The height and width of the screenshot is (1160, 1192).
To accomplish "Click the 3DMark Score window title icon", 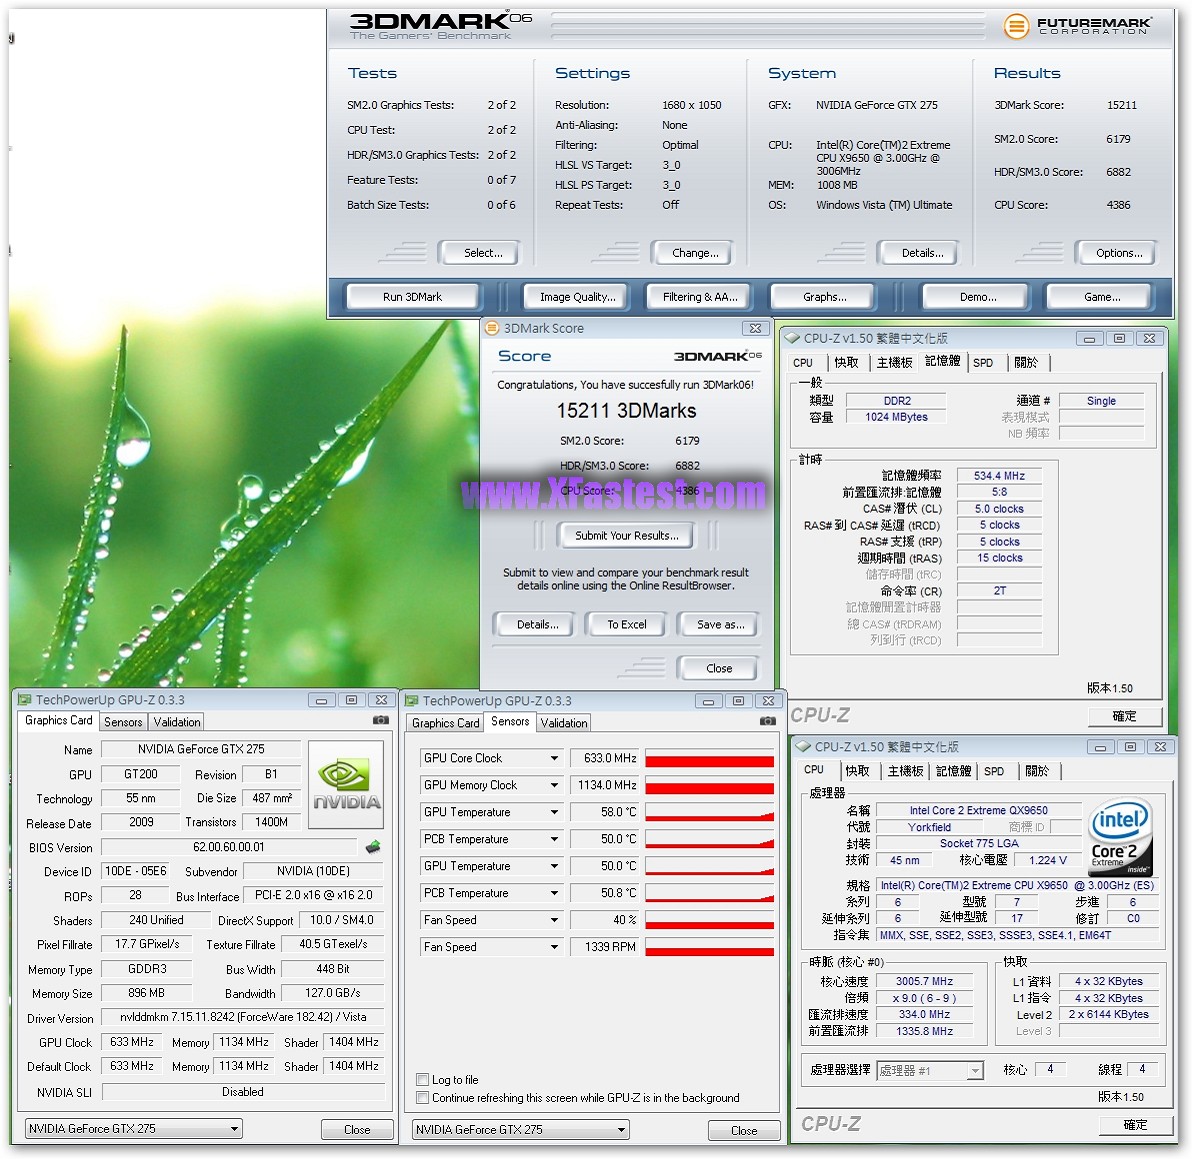I will click(492, 328).
